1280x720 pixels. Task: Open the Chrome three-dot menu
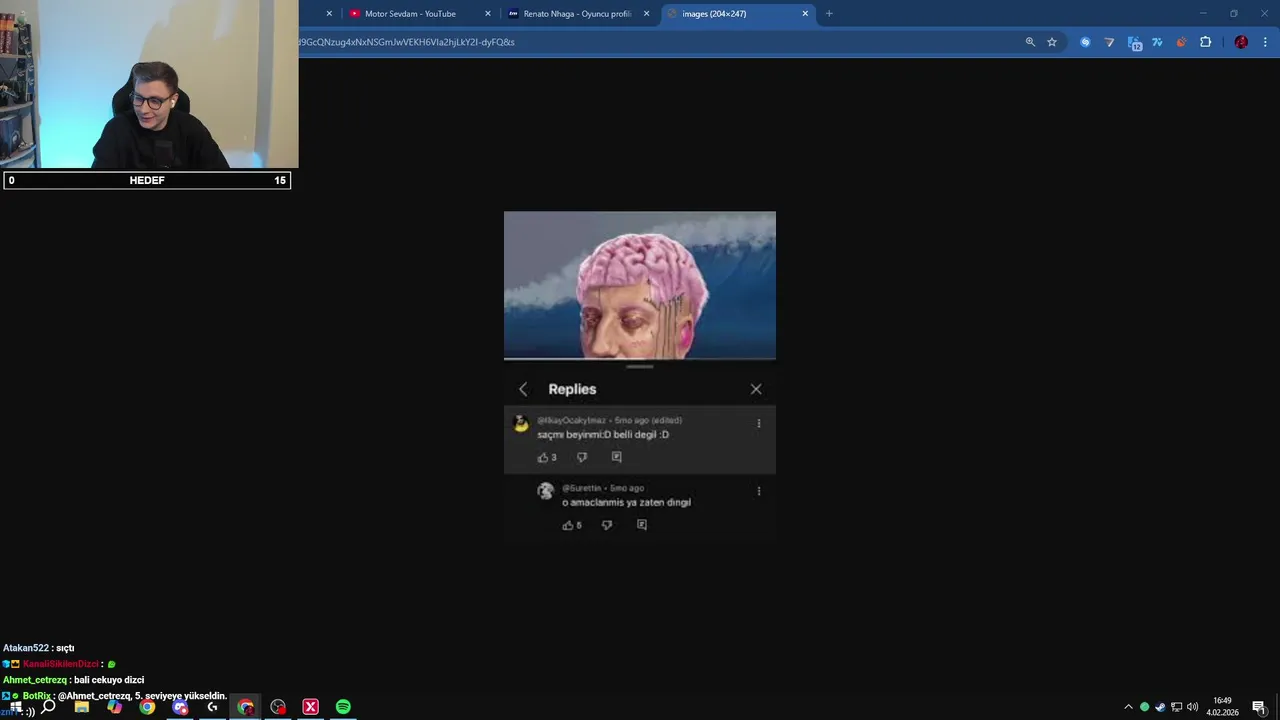point(1265,42)
